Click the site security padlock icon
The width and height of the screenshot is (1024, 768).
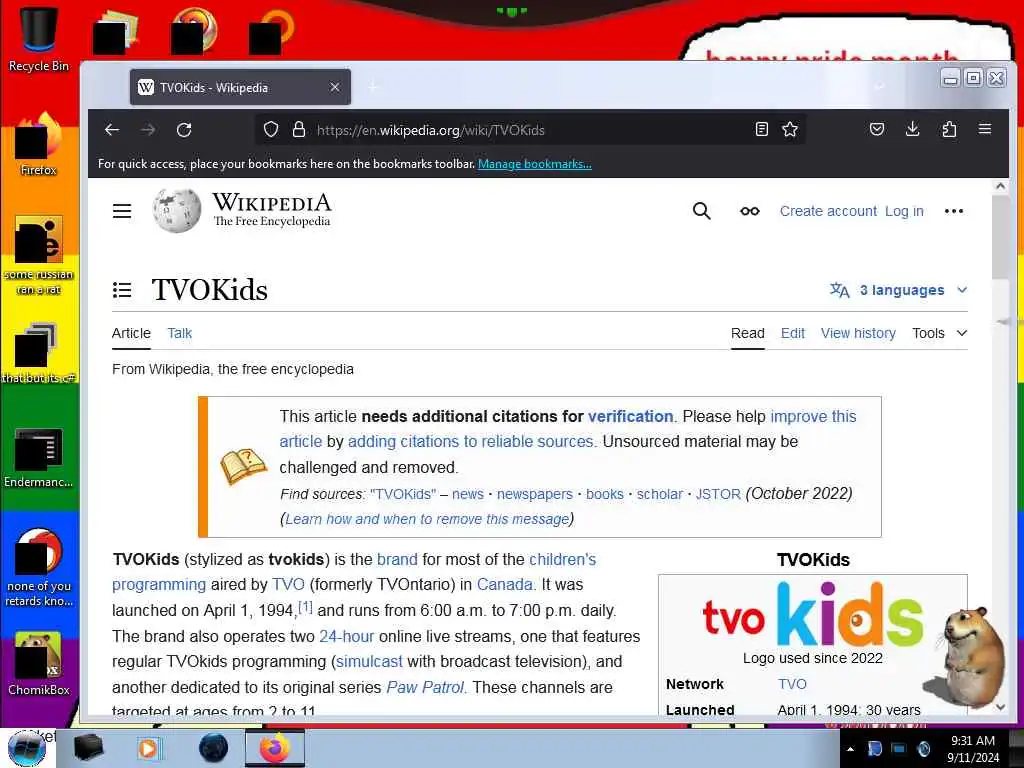pyautogui.click(x=299, y=129)
